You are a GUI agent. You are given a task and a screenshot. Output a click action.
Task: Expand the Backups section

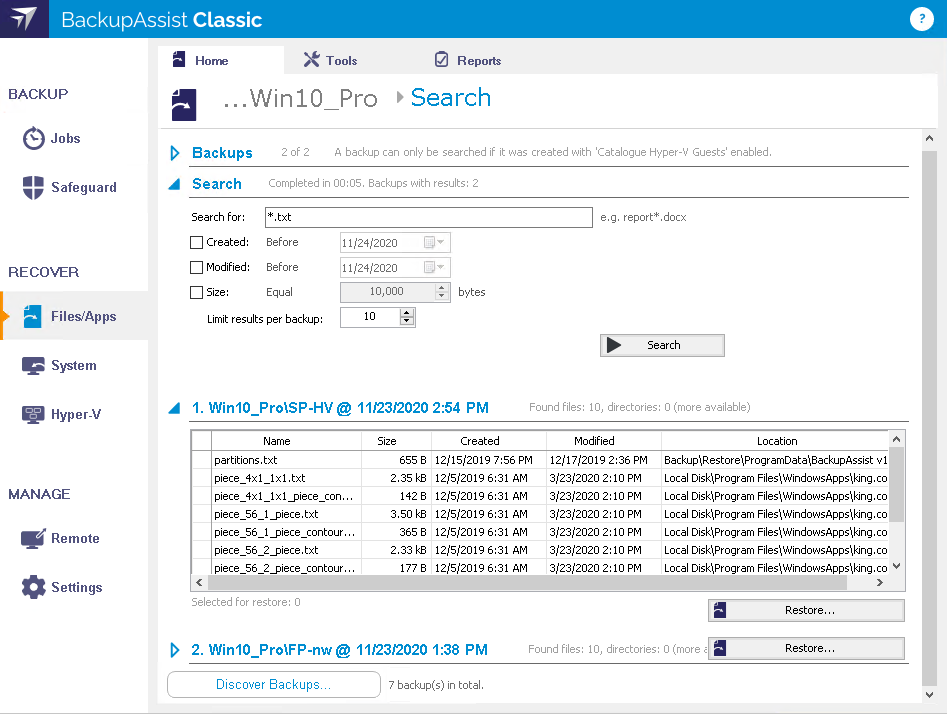click(175, 153)
